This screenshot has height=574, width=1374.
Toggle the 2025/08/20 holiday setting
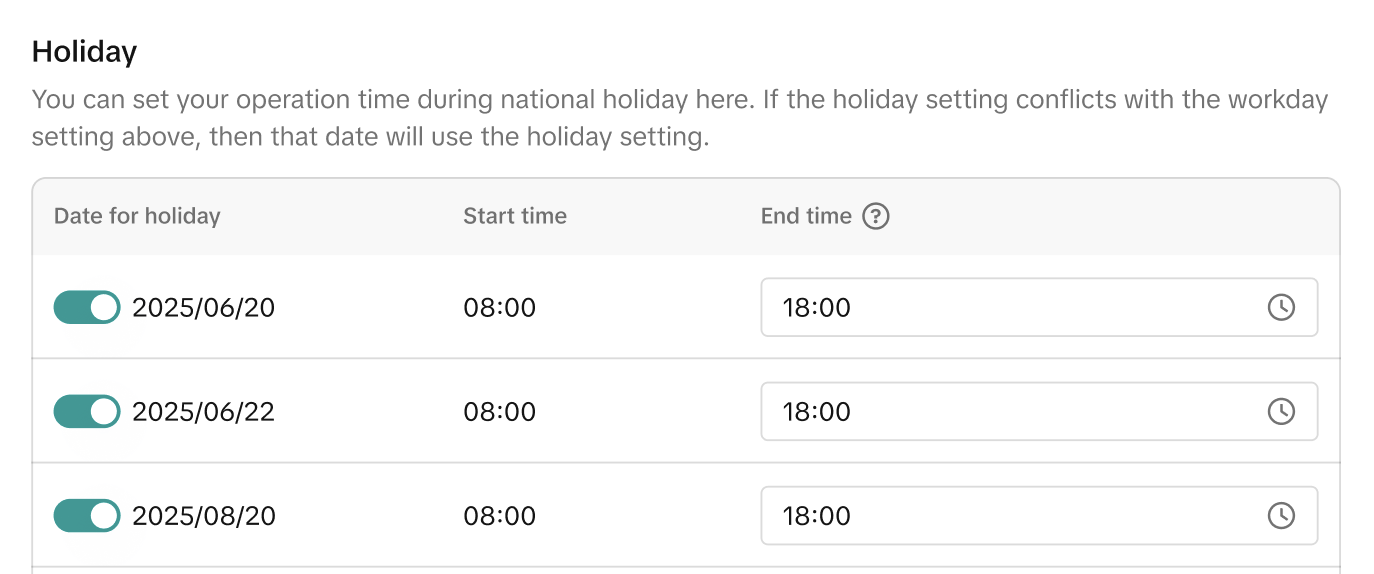(87, 515)
